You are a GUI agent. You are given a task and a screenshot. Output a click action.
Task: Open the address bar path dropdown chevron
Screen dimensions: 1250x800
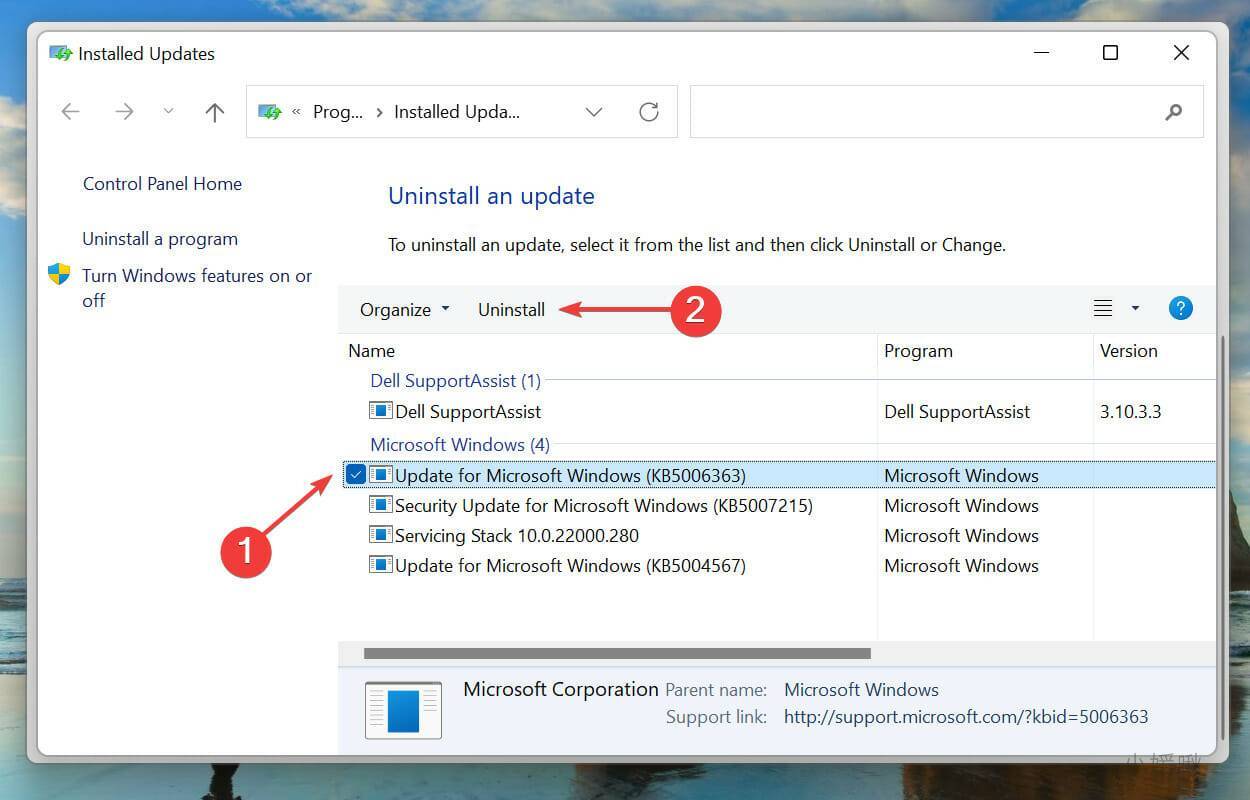click(594, 112)
